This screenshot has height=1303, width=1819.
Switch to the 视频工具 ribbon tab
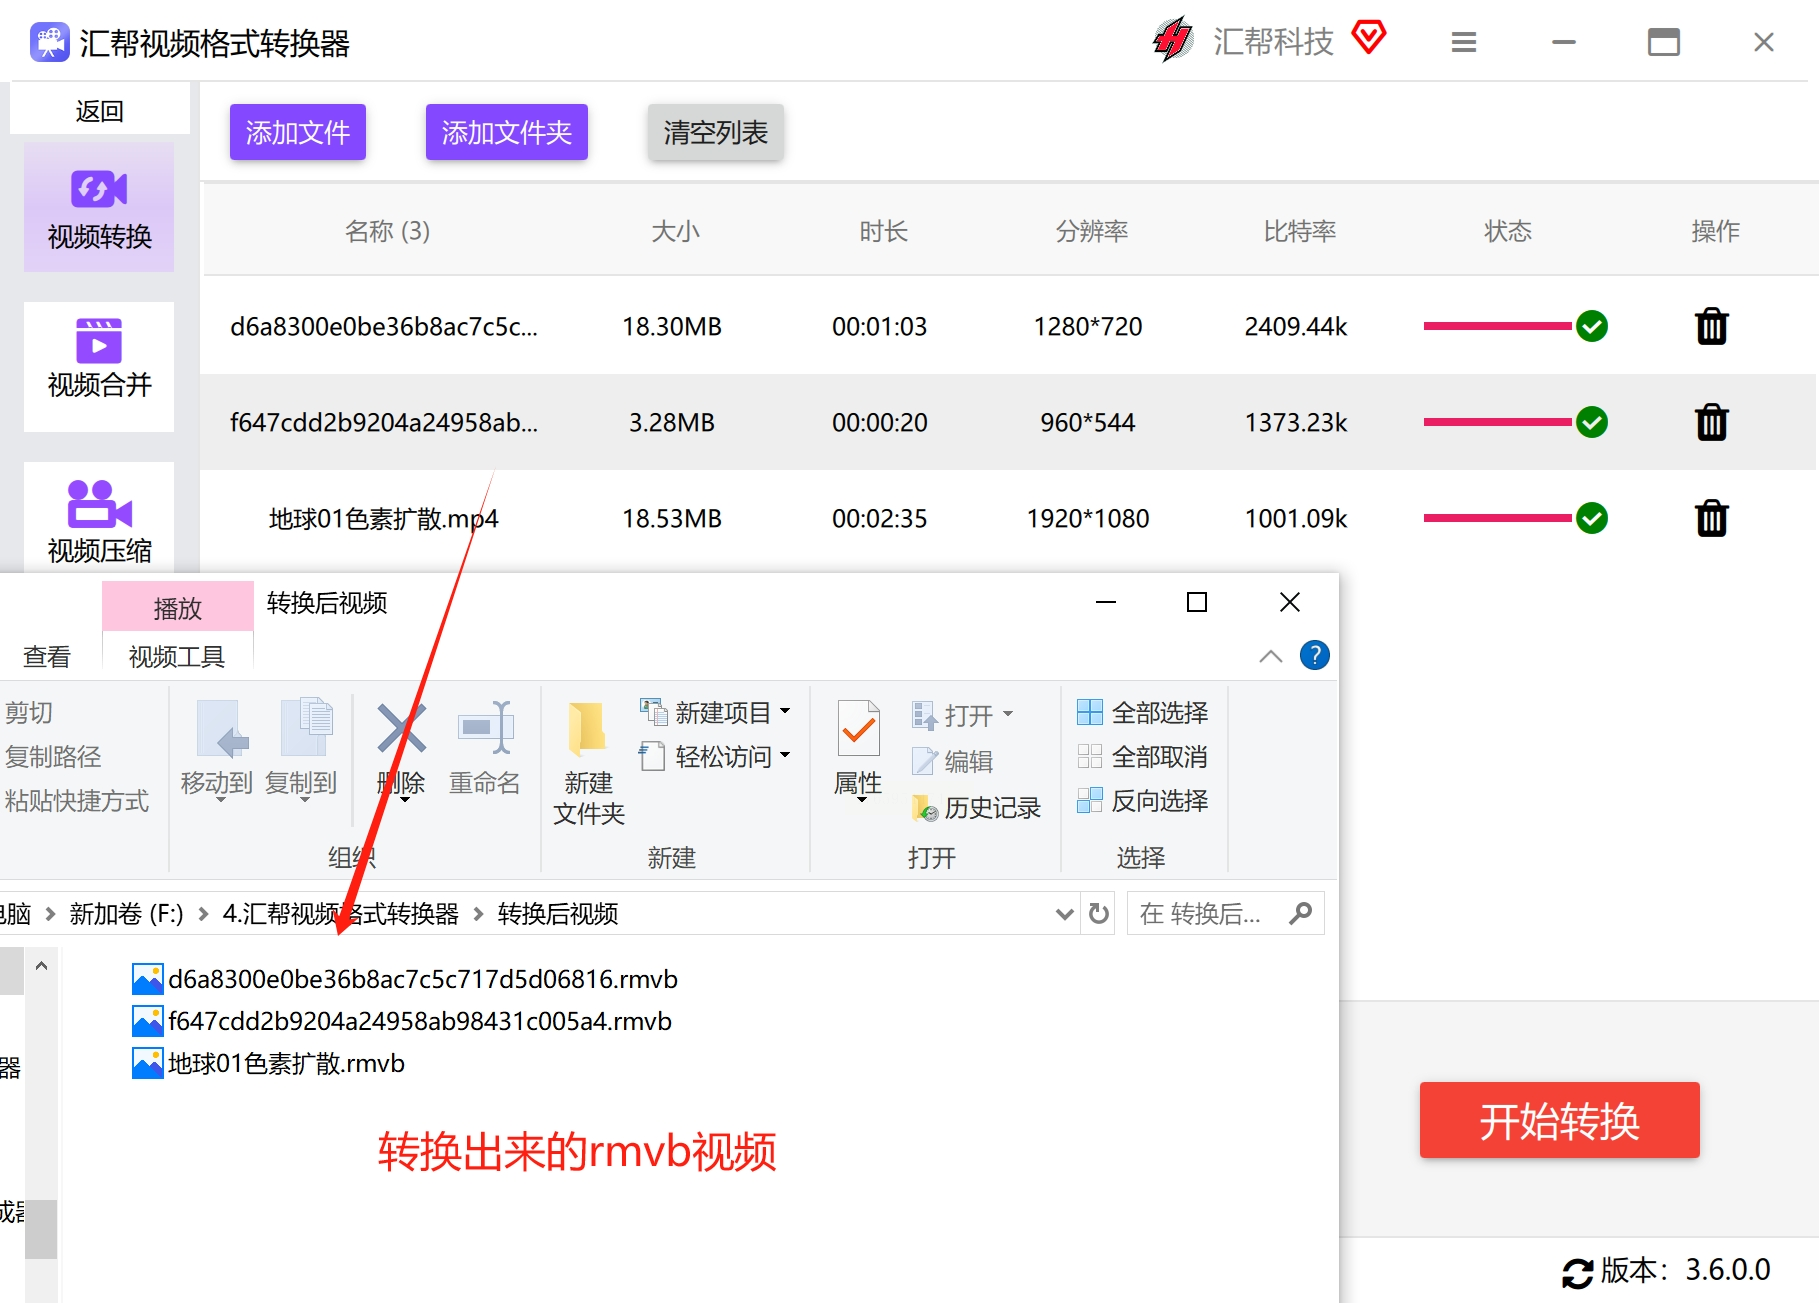tap(177, 656)
